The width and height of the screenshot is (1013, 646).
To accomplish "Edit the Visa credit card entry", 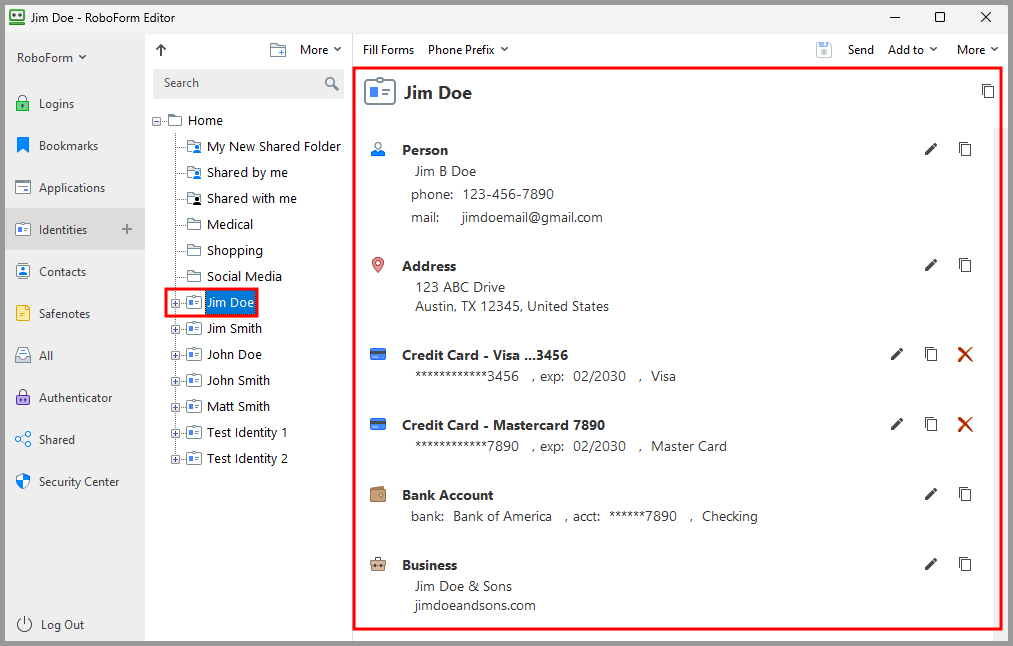I will coord(897,354).
